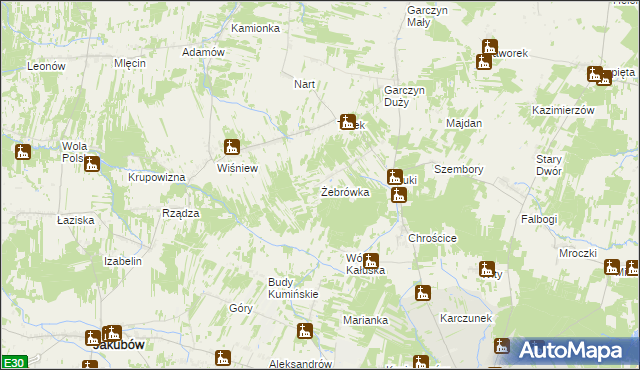Click the Adamów village label

pyautogui.click(x=203, y=52)
